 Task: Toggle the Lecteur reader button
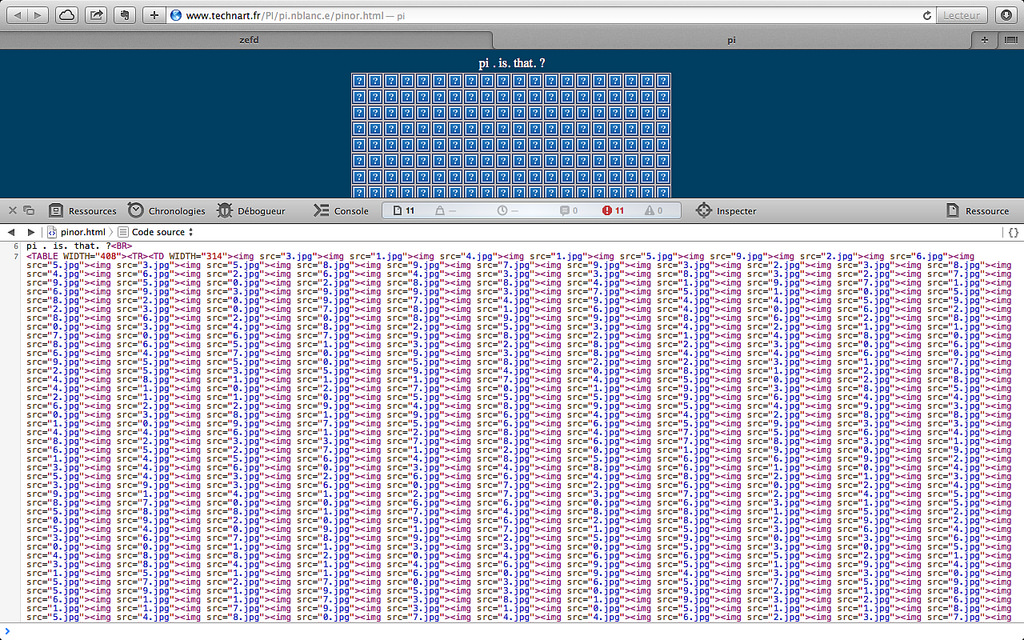point(962,15)
